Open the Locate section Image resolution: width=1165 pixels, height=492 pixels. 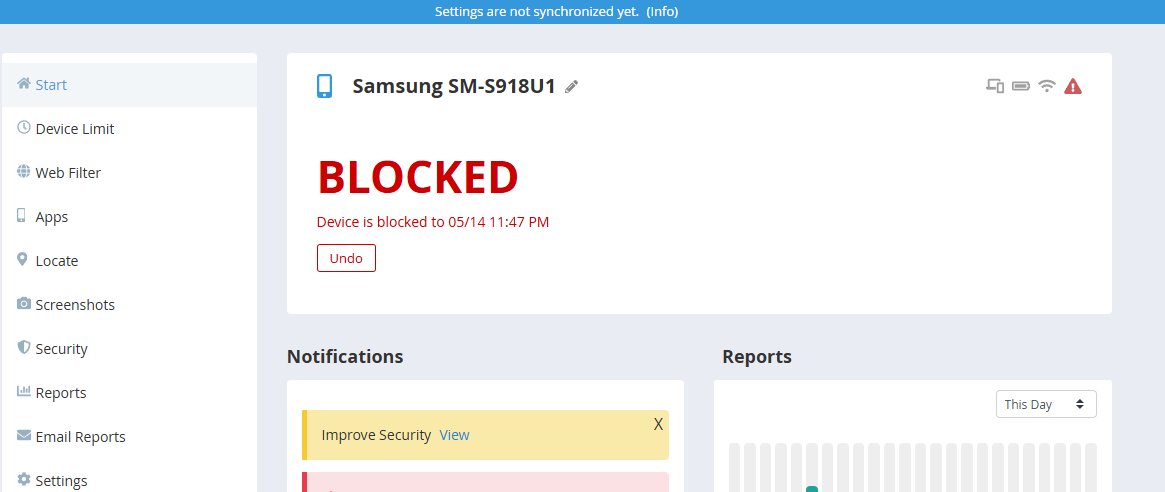[x=129, y=261]
